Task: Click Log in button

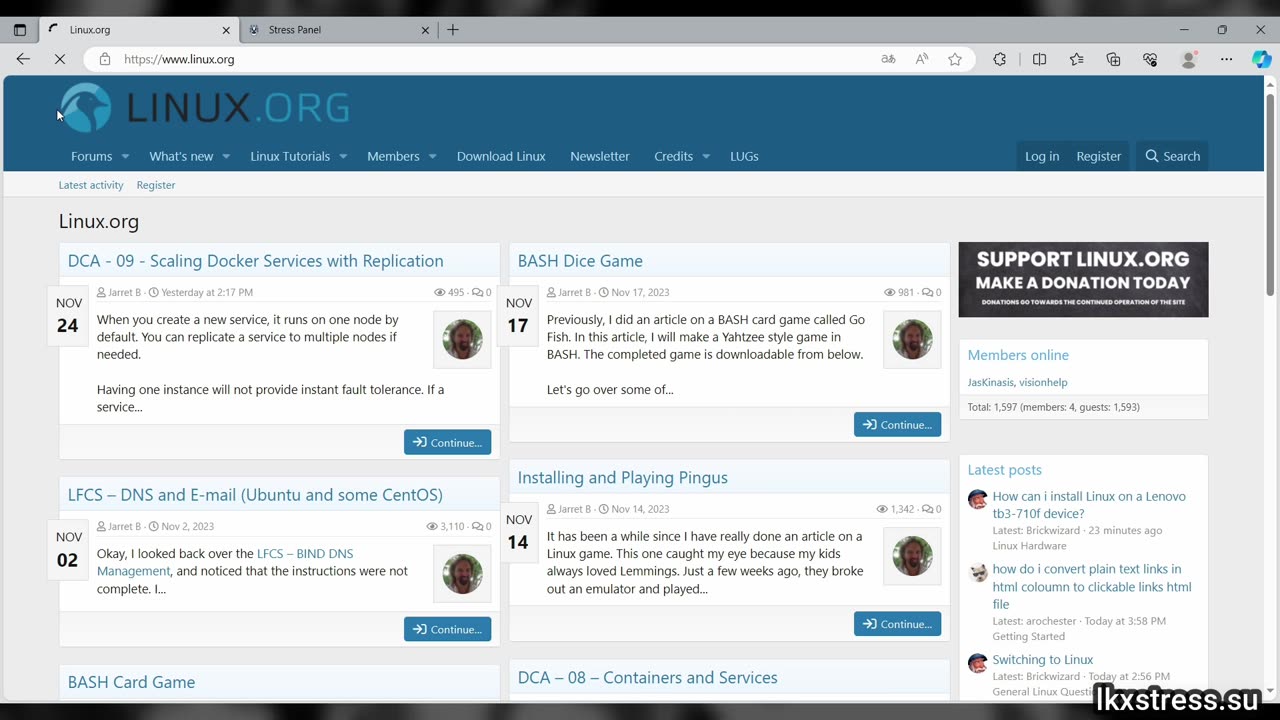Action: pos(1042,156)
